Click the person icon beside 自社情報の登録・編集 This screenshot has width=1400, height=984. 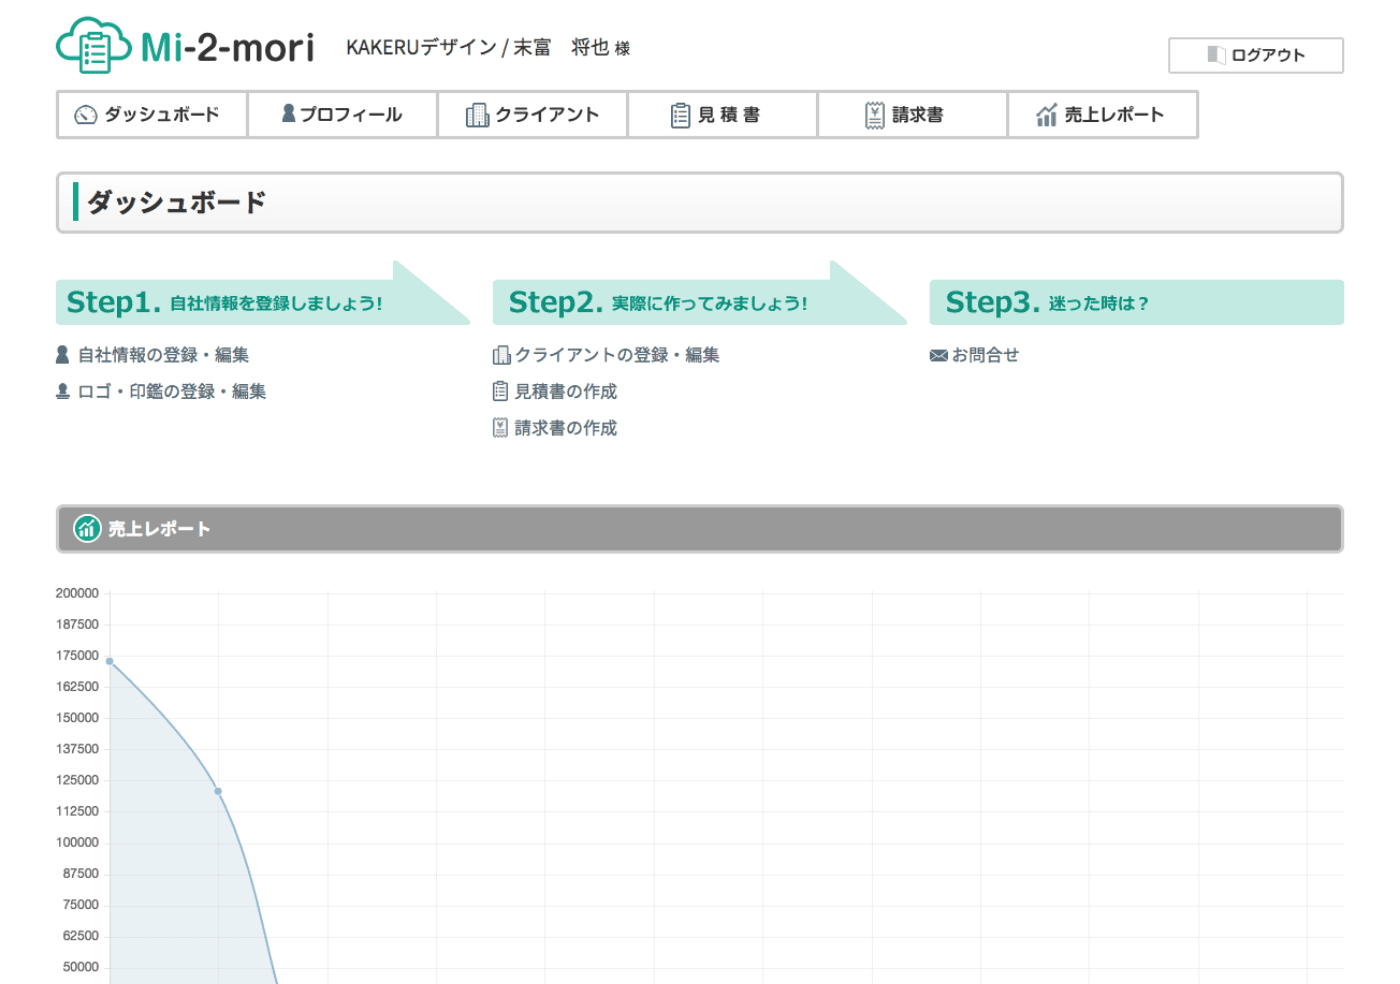(x=63, y=354)
